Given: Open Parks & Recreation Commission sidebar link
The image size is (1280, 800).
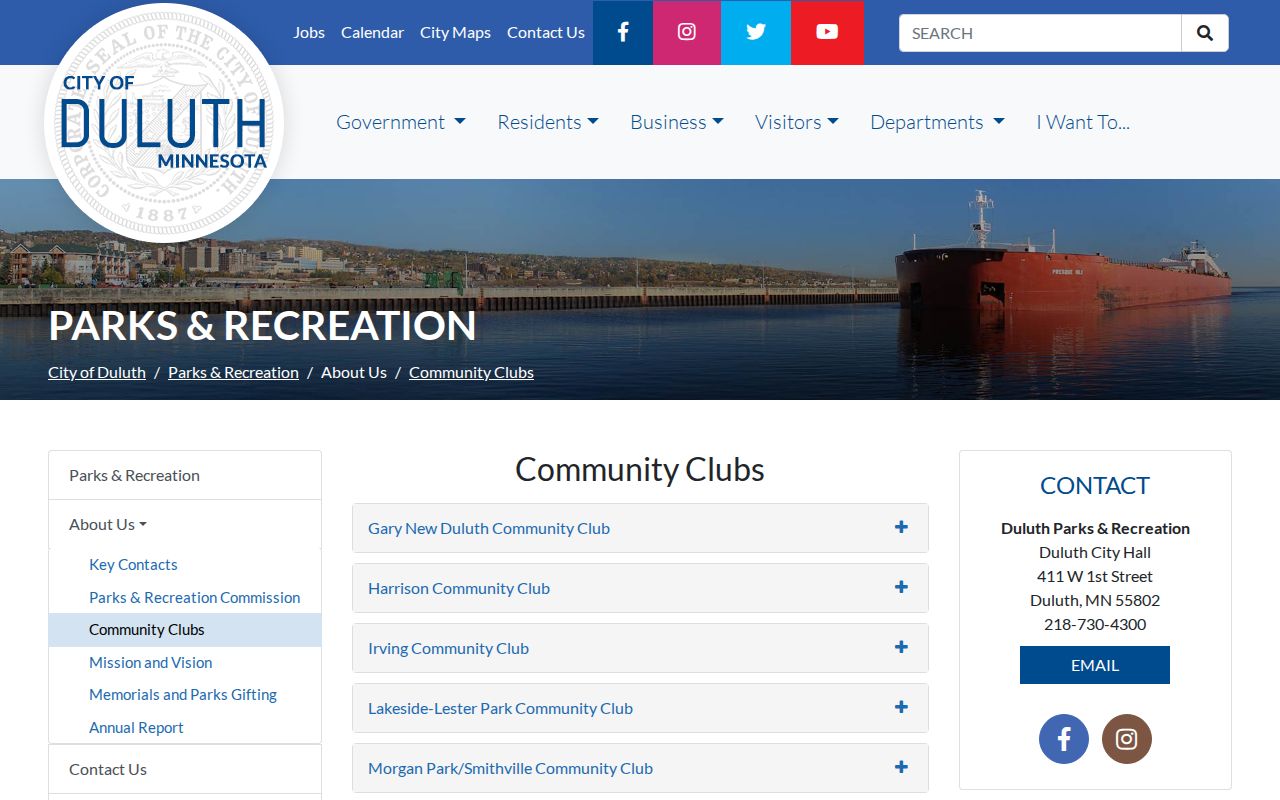Looking at the screenshot, I should point(195,597).
